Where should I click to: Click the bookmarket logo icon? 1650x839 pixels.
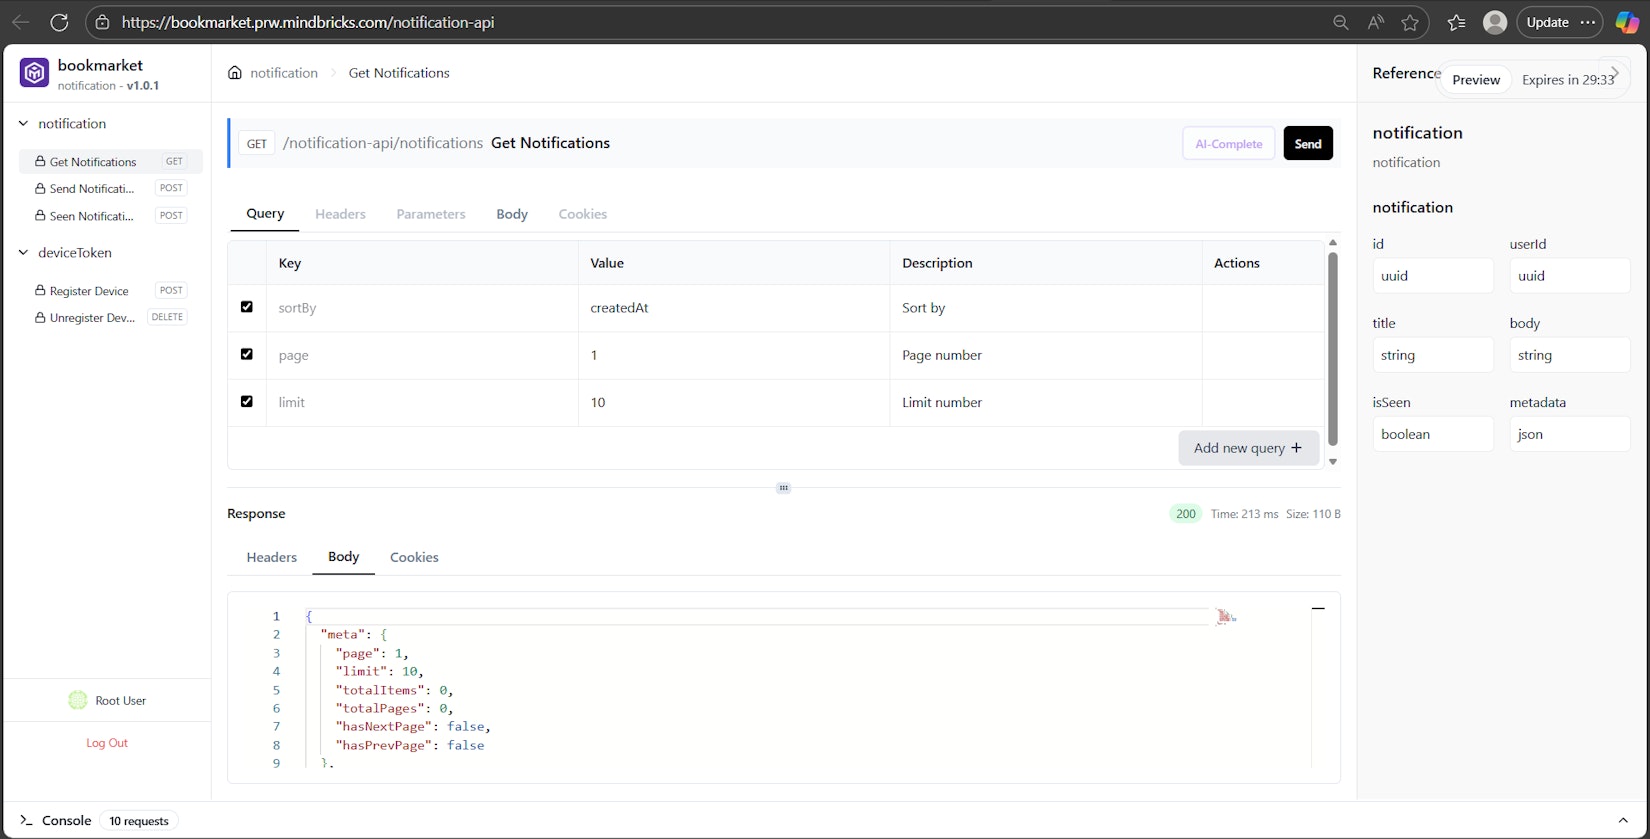pyautogui.click(x=35, y=73)
